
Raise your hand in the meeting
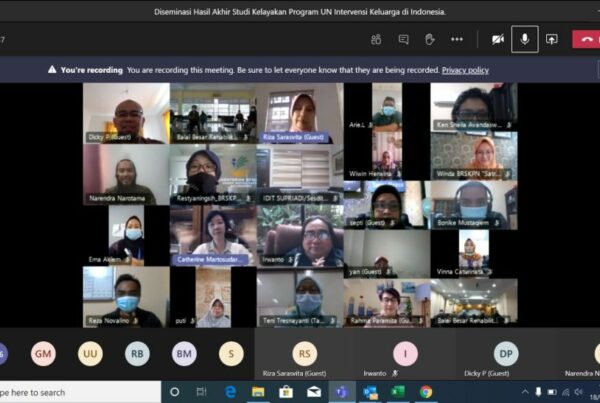click(430, 39)
